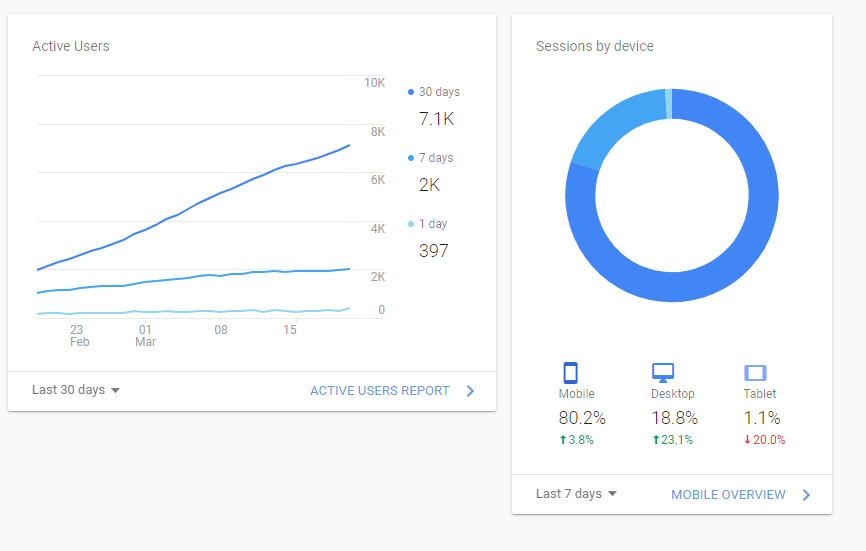866x551 pixels.
Task: Select the 30 days legend dot
Action: pyautogui.click(x=411, y=92)
